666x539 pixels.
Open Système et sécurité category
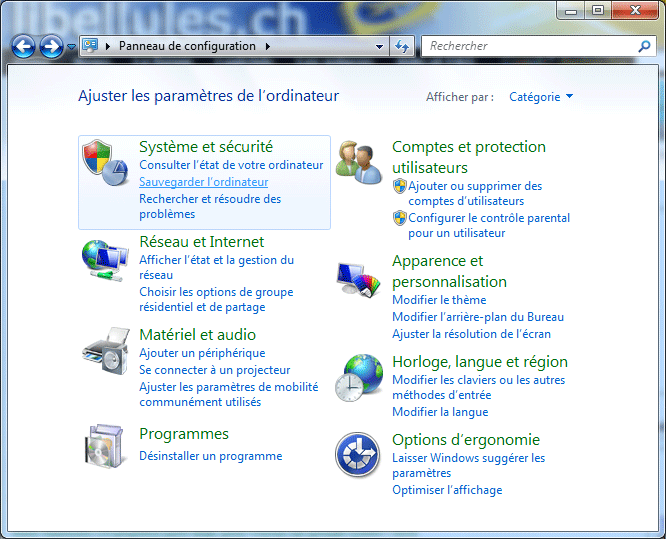click(x=206, y=147)
